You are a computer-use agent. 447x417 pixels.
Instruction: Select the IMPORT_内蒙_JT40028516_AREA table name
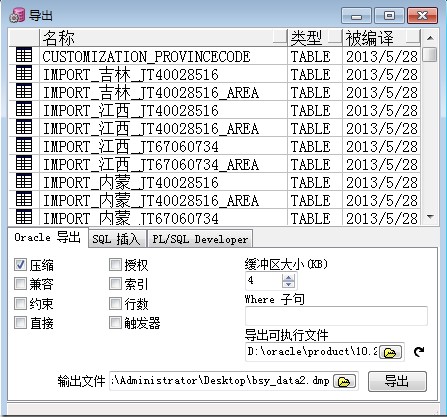[x=151, y=200]
